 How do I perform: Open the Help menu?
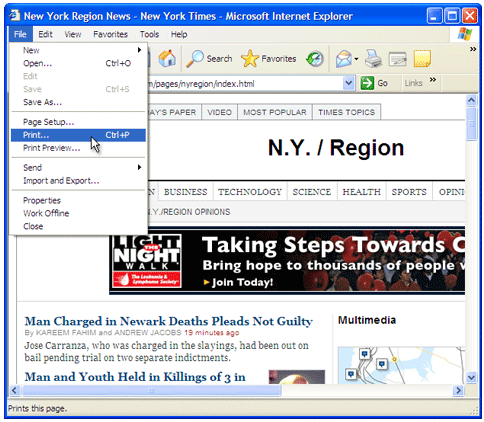coord(179,34)
